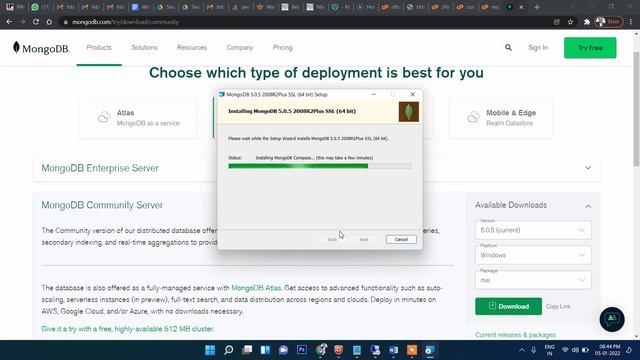Open Photoshop from taskbar
This screenshot has width=640, height=360.
(302, 350)
